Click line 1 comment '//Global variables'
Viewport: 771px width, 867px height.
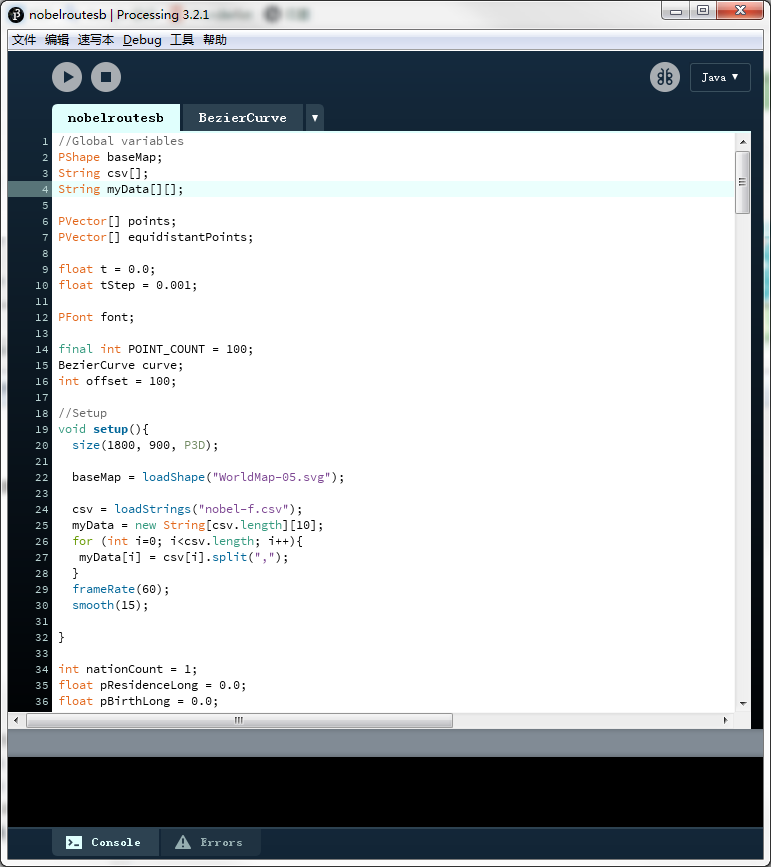pos(121,141)
